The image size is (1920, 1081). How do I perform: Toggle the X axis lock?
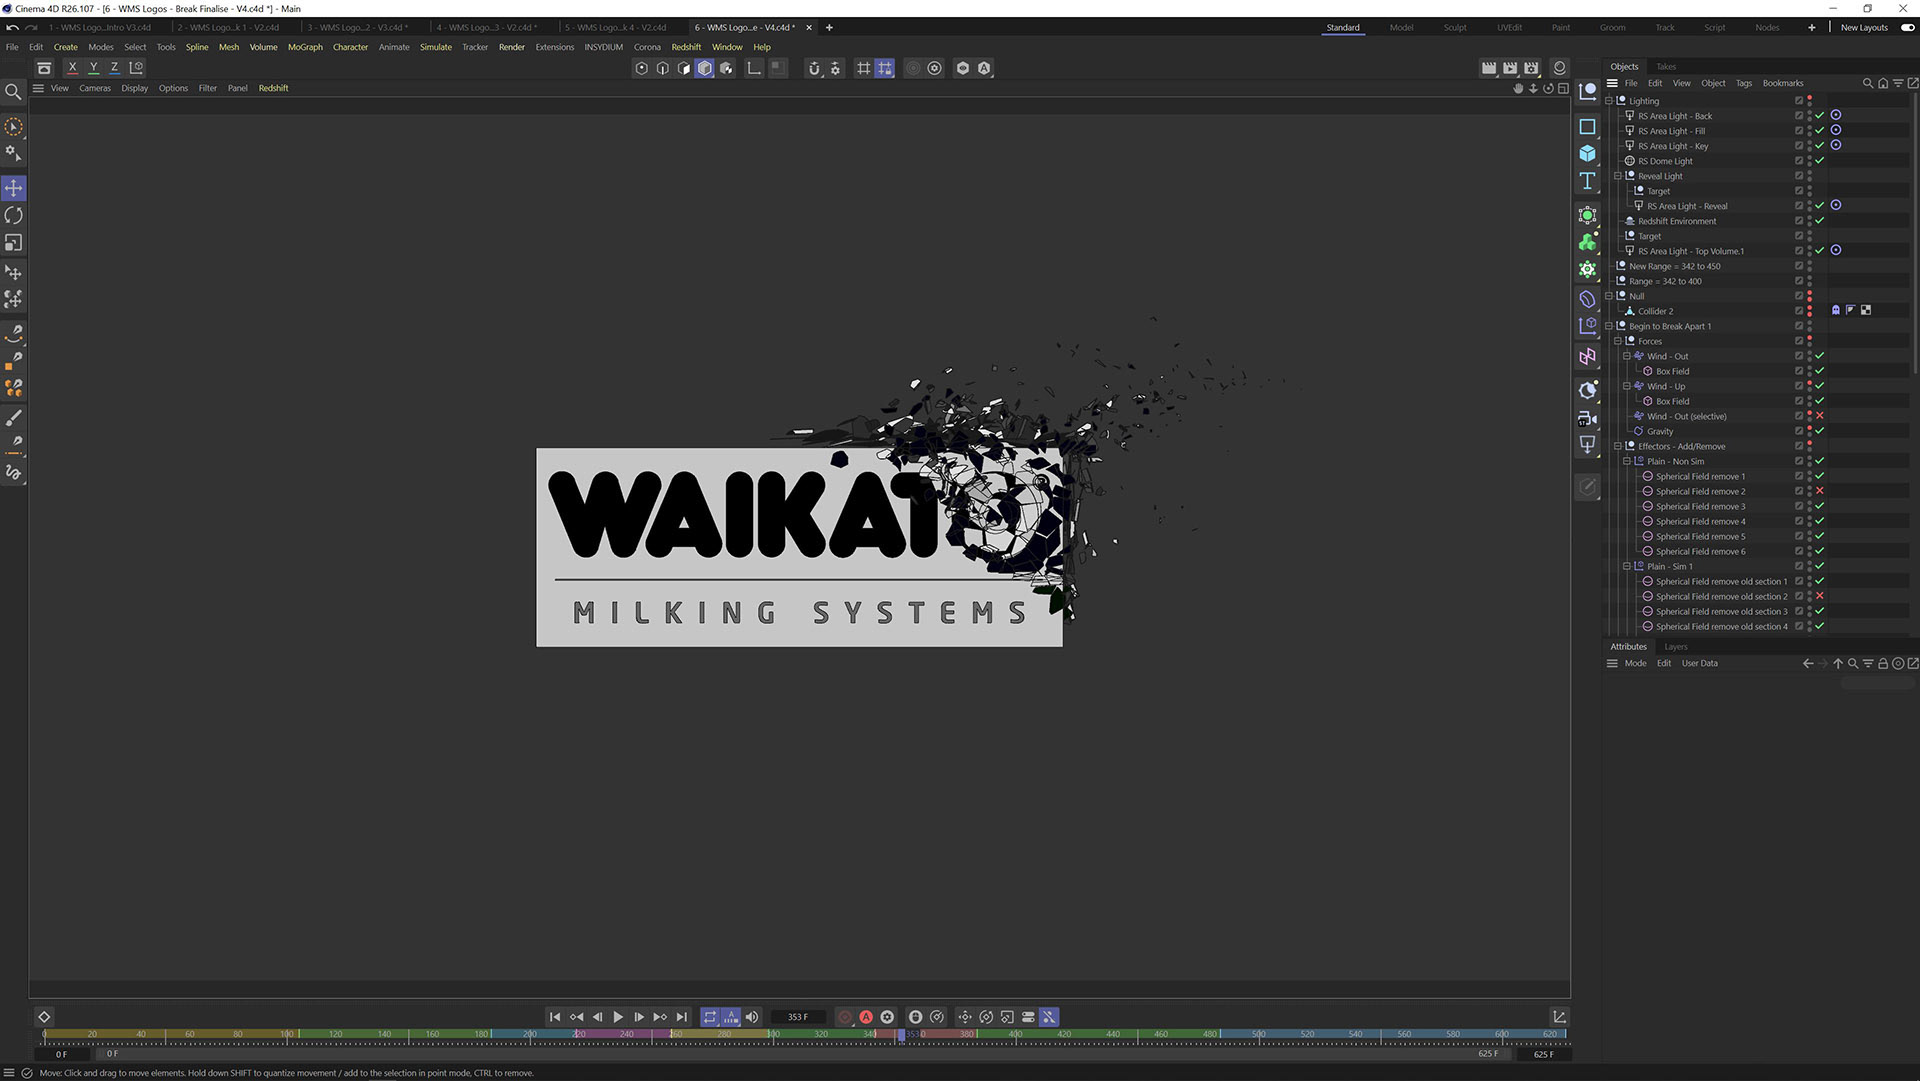pos(72,68)
